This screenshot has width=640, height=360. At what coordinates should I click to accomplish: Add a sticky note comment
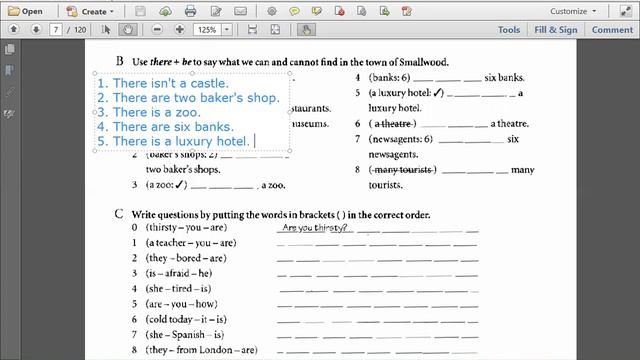[294, 11]
